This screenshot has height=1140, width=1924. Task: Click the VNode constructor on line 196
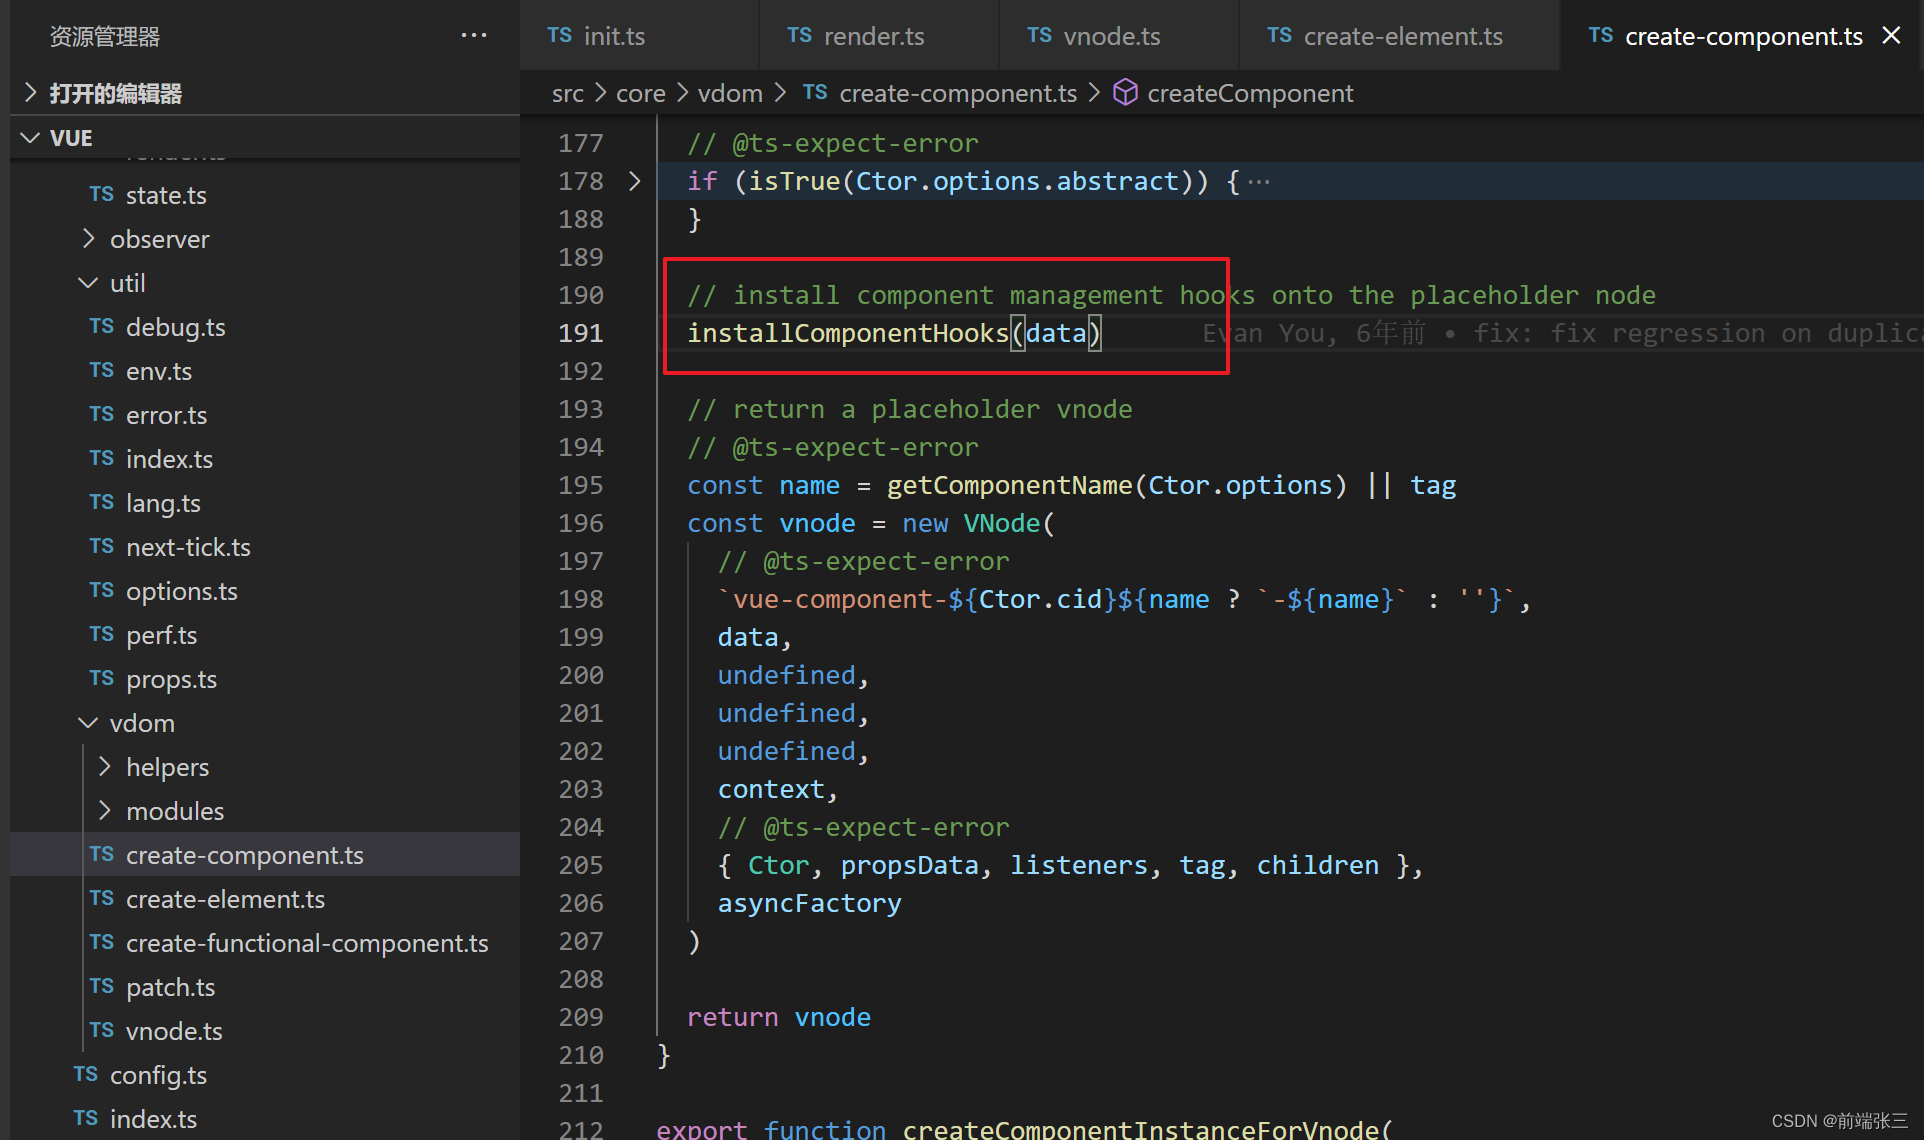coord(1002,523)
